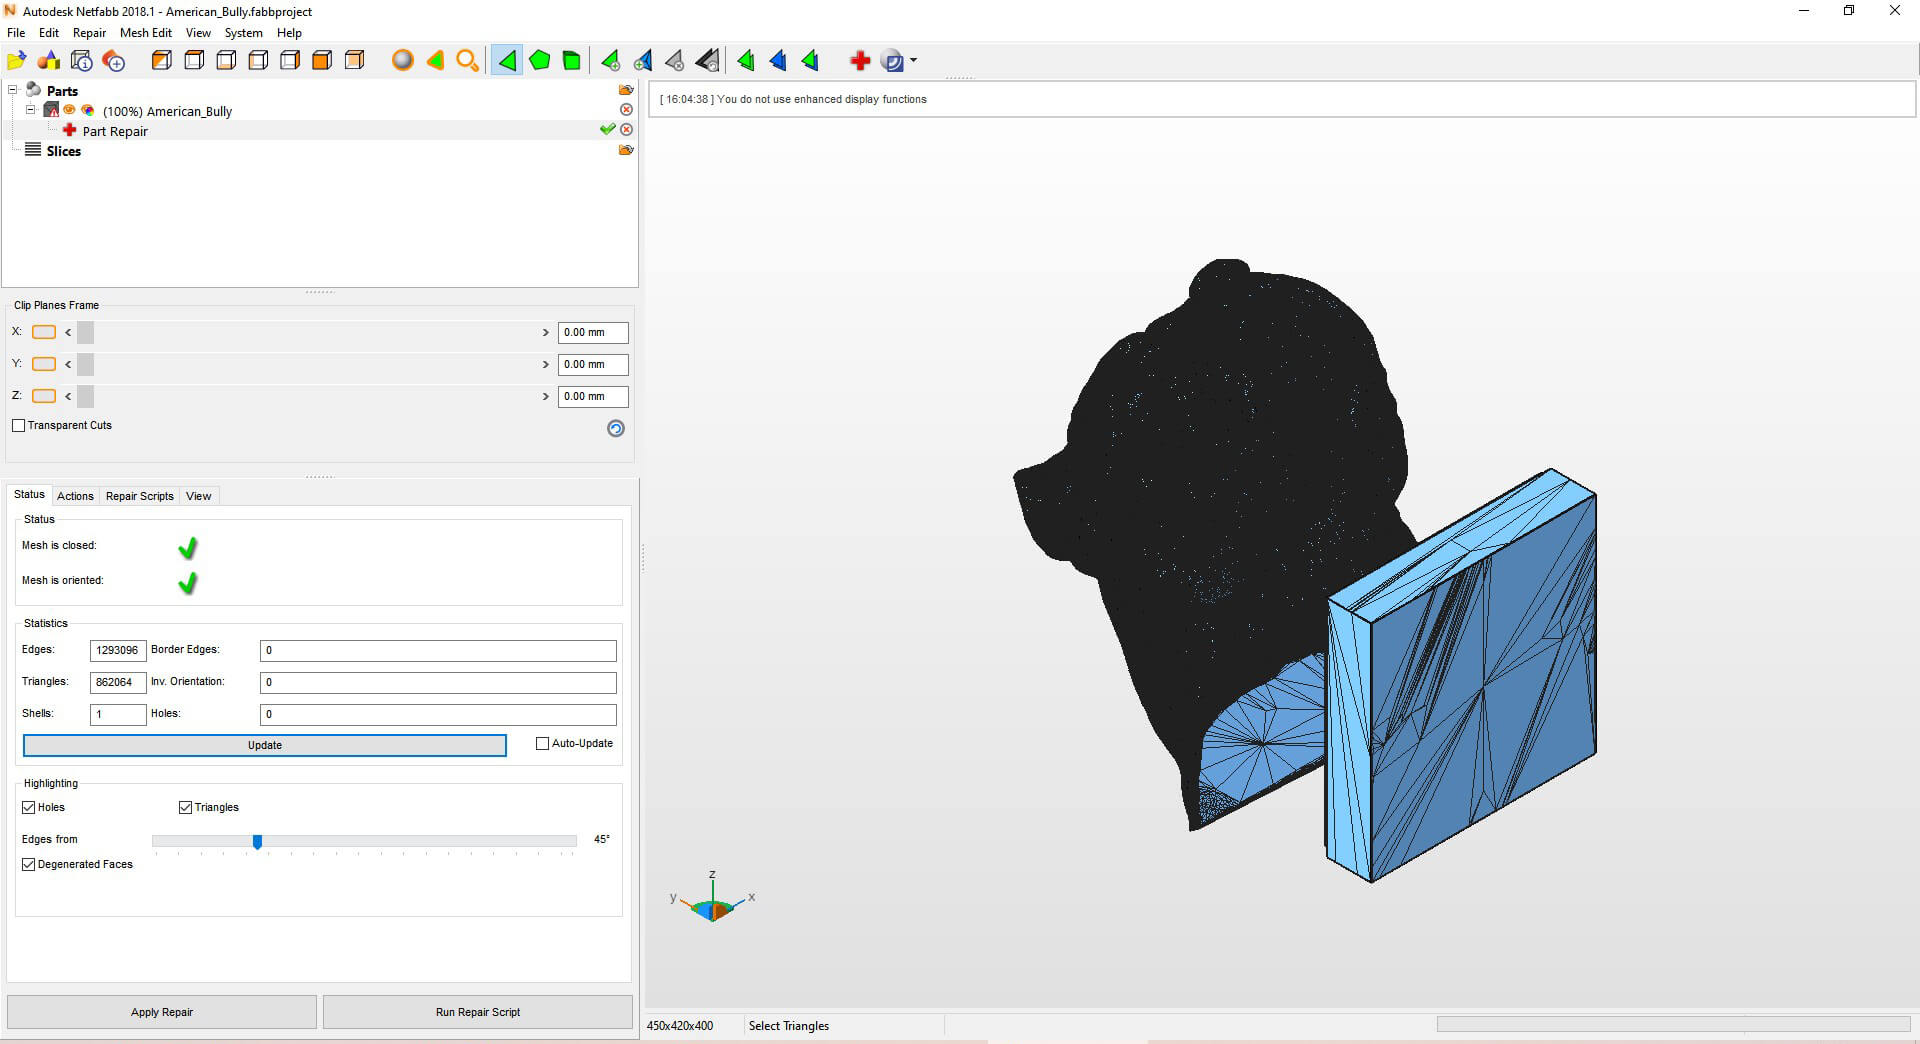Screen dimensions: 1920x1044
Task: Click the Run Repair Script button
Action: pyautogui.click(x=477, y=1012)
